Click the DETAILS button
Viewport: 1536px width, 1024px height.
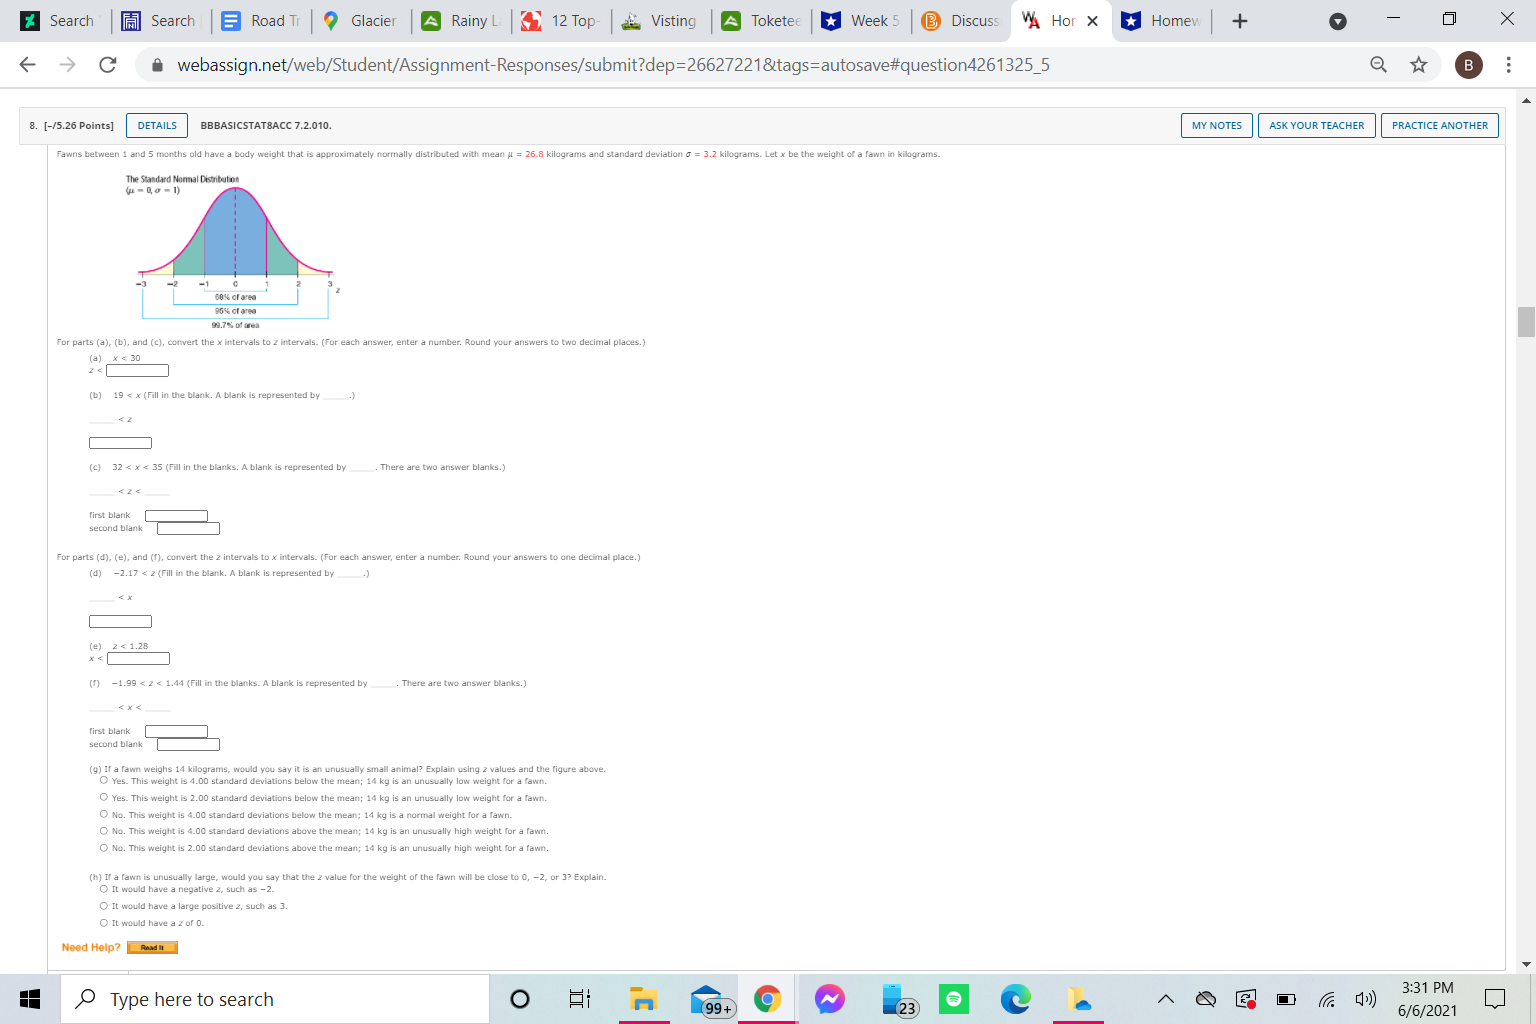[x=157, y=125]
